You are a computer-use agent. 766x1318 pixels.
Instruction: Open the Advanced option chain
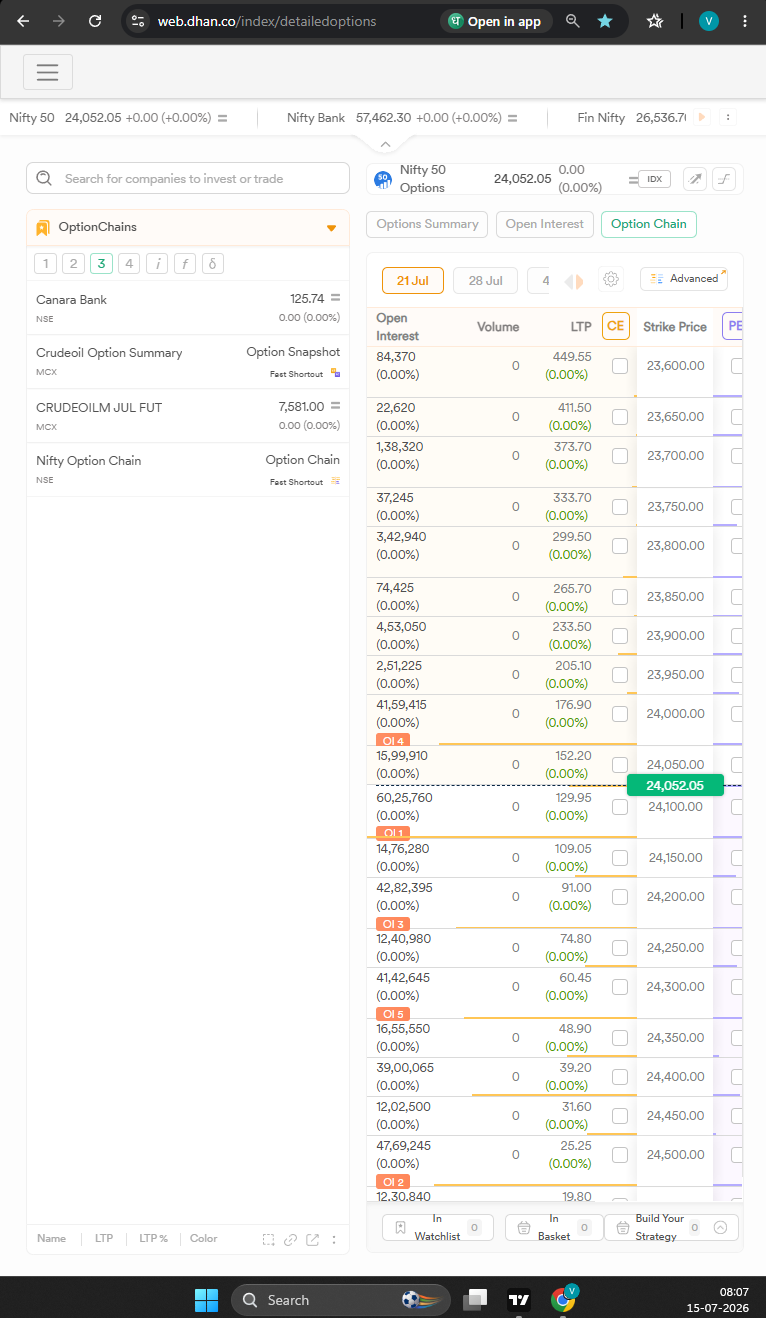click(684, 279)
